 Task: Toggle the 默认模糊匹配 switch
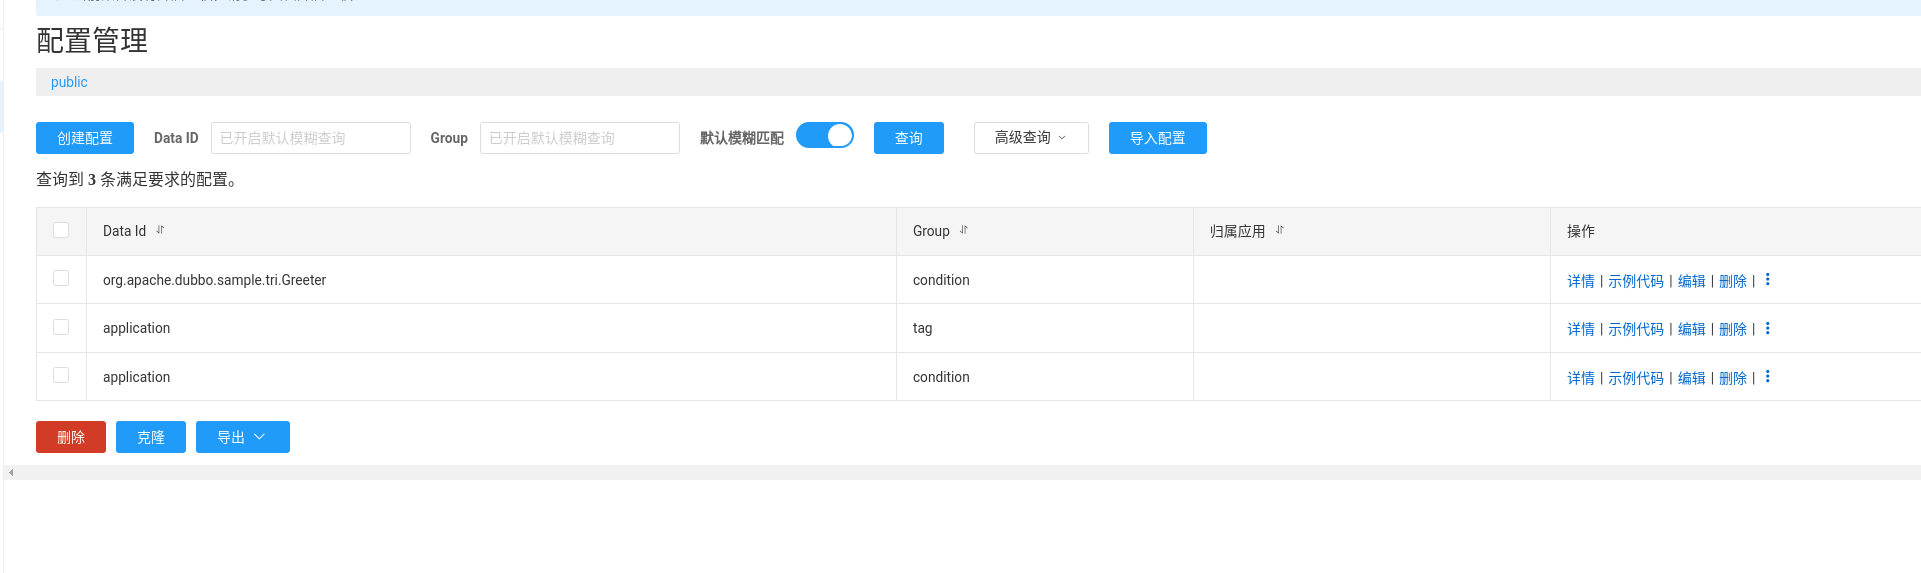tap(825, 136)
